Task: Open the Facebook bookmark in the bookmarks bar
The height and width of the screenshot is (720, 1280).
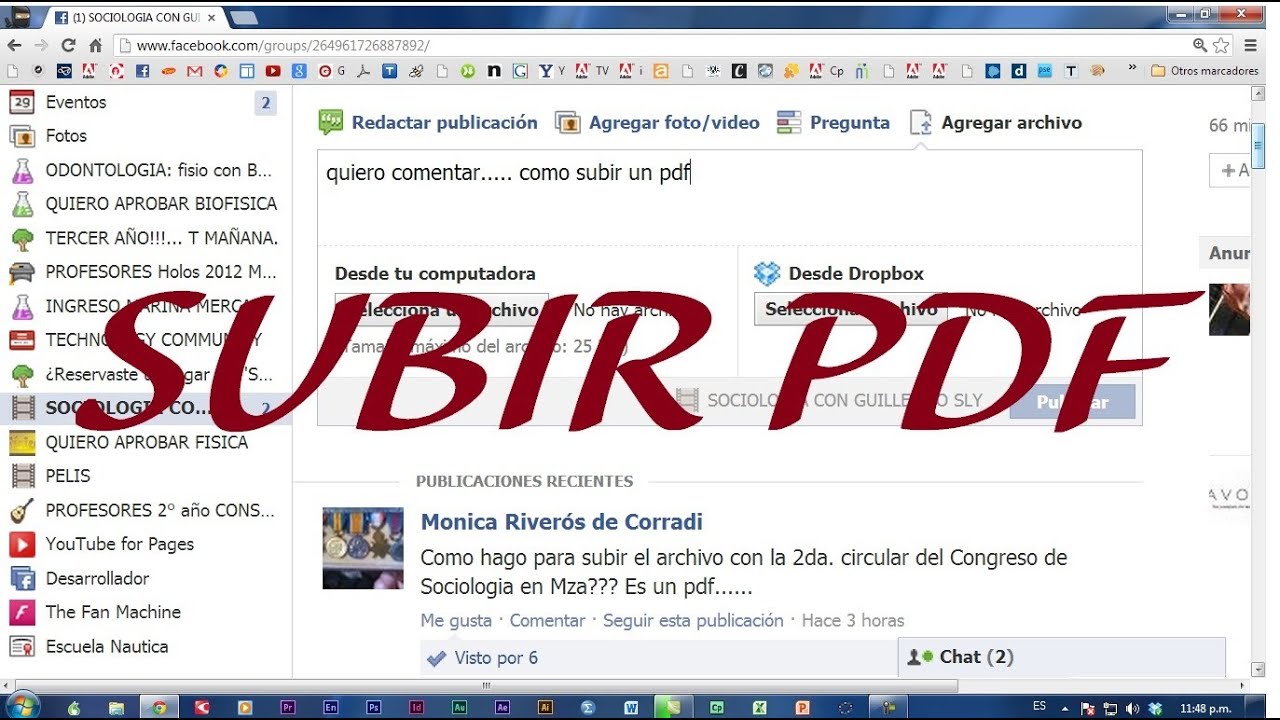Action: [142, 71]
